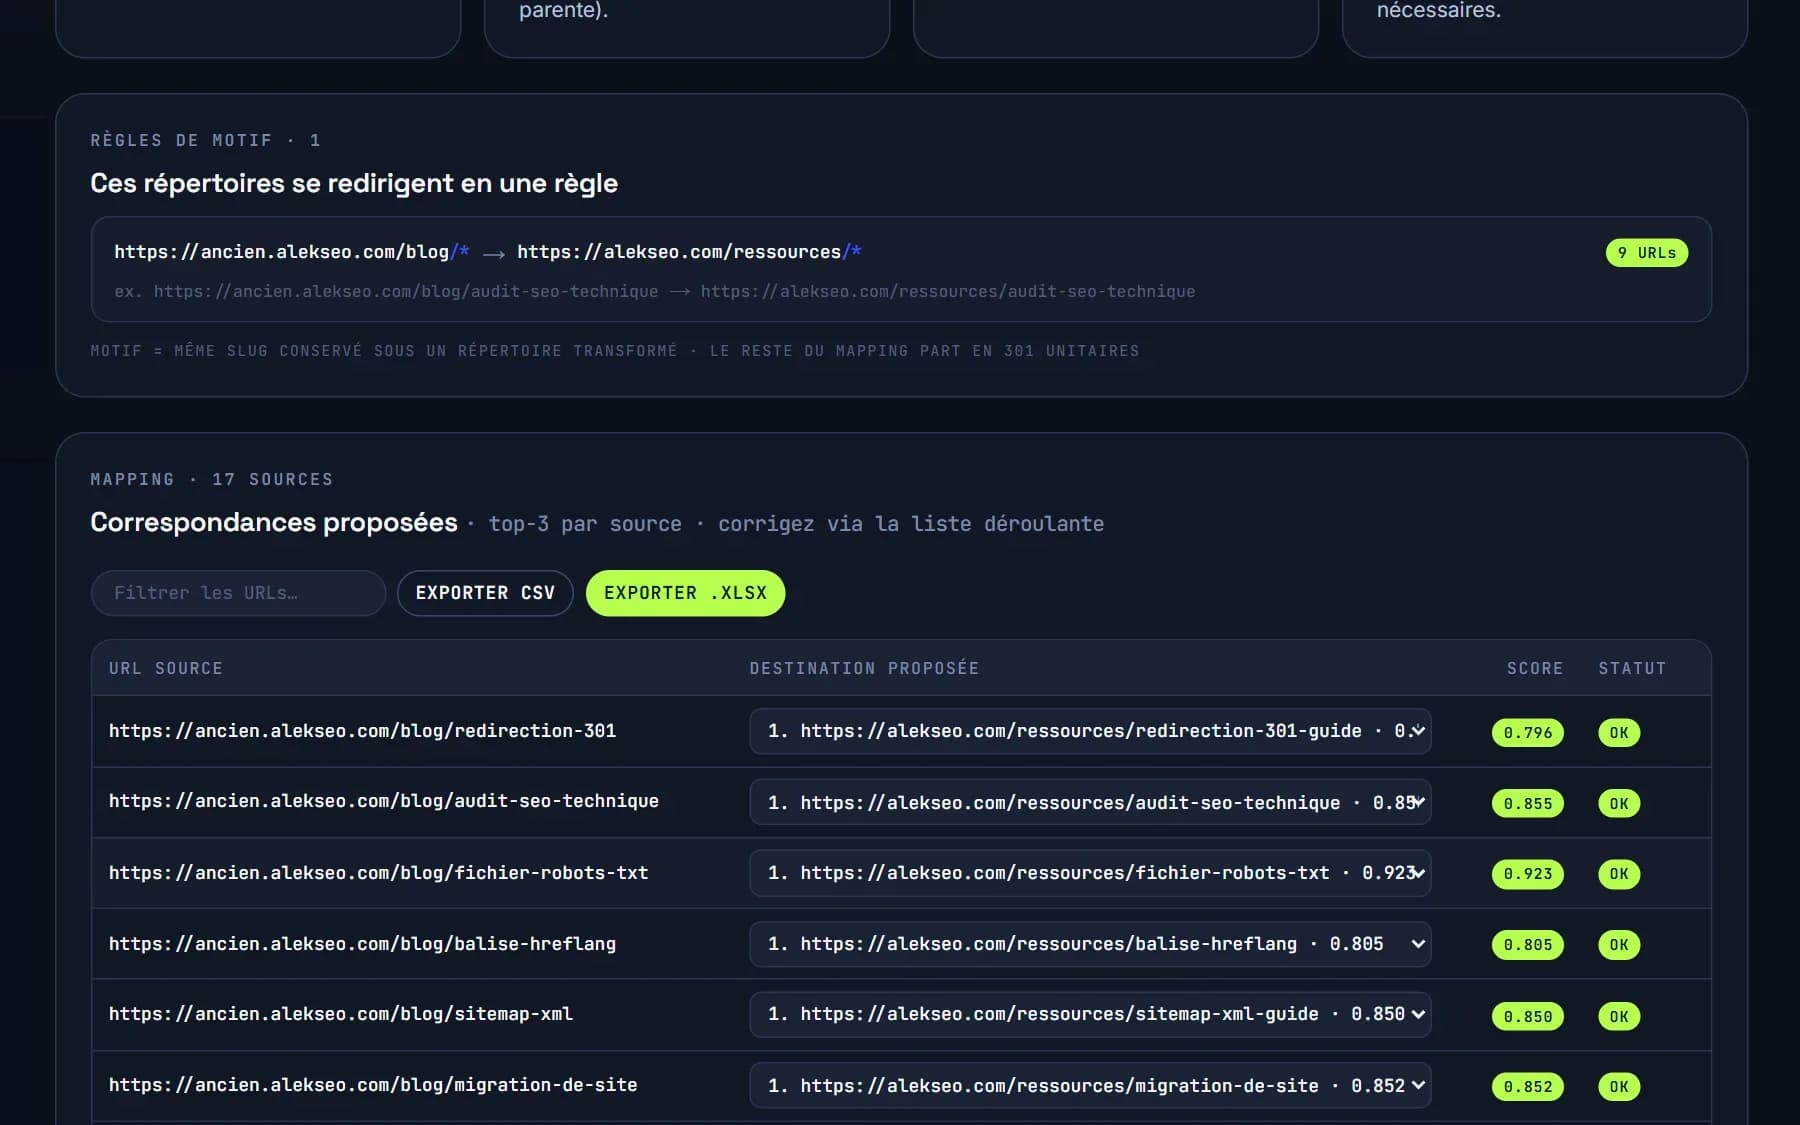Click the 0.796 score badge

[x=1528, y=732]
